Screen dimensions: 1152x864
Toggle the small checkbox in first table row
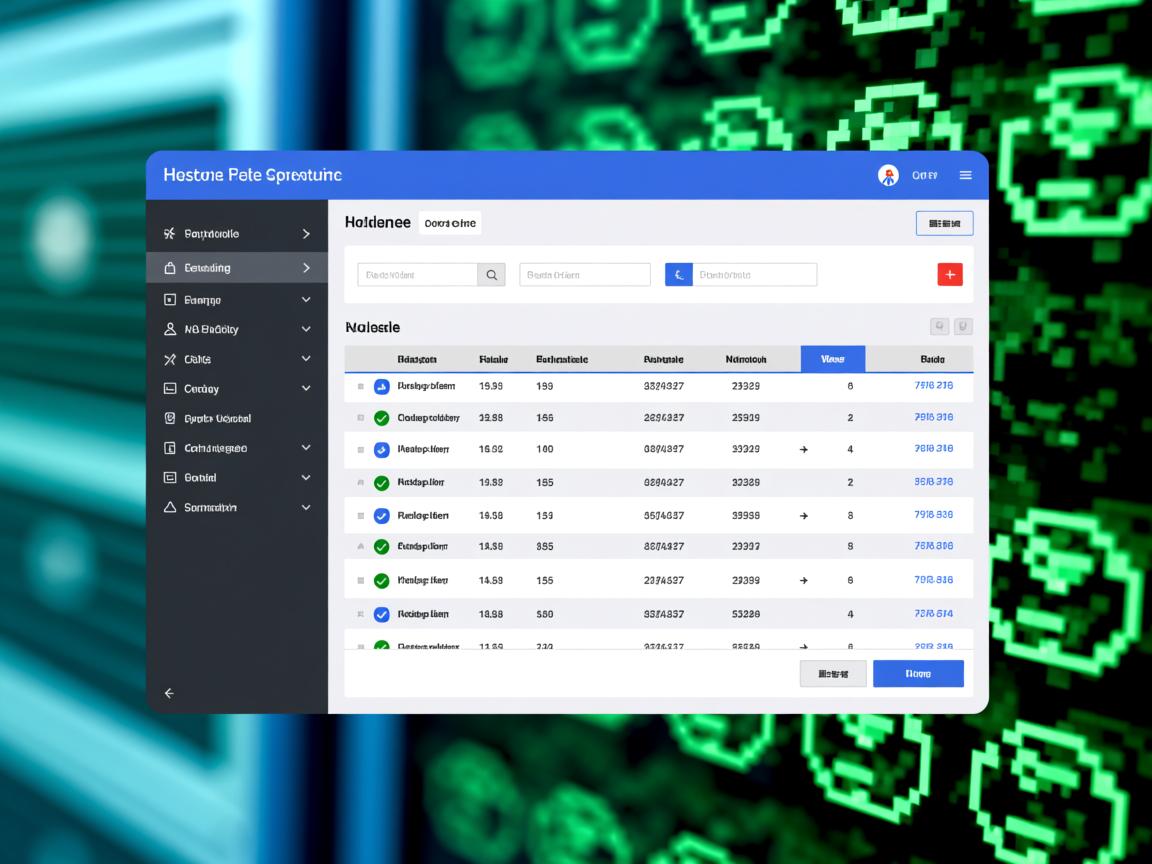click(360, 386)
